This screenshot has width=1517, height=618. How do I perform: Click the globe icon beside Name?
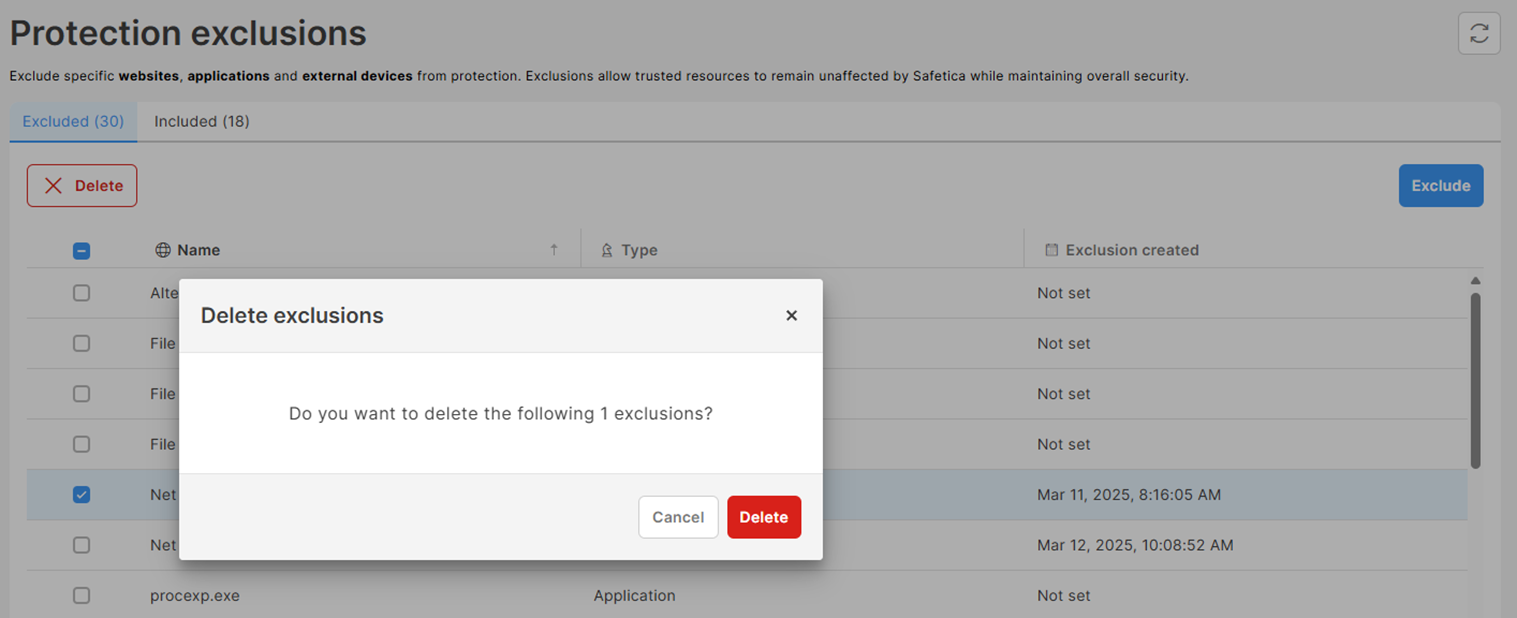click(163, 250)
